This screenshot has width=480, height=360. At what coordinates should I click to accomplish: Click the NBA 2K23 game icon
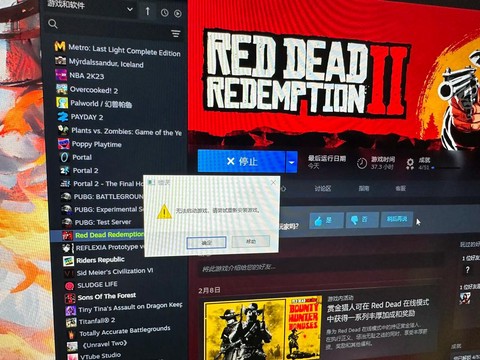[61, 75]
